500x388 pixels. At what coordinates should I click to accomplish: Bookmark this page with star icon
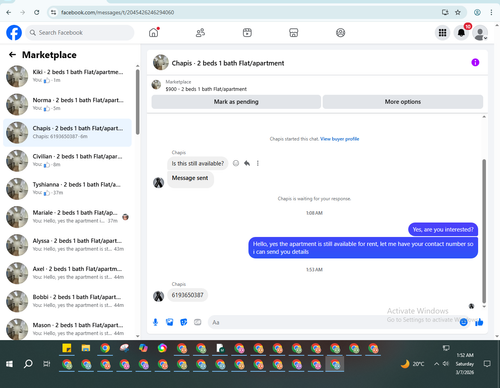[x=458, y=12]
